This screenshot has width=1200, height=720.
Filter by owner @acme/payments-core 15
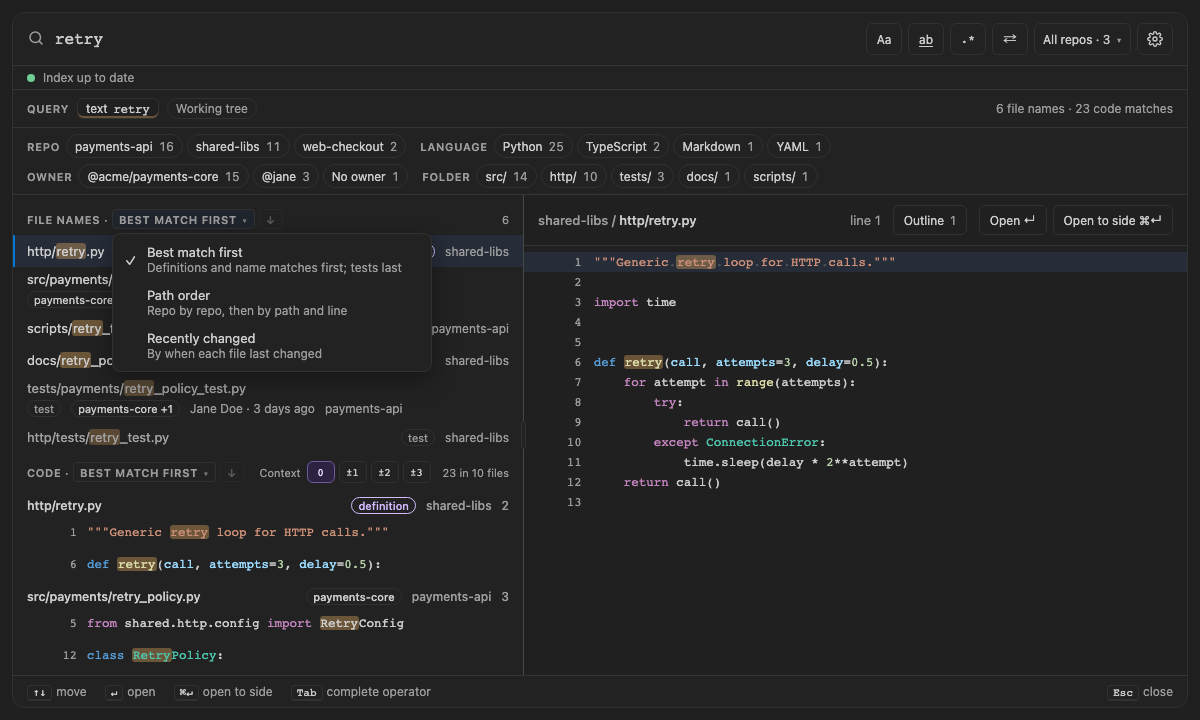click(x=164, y=177)
